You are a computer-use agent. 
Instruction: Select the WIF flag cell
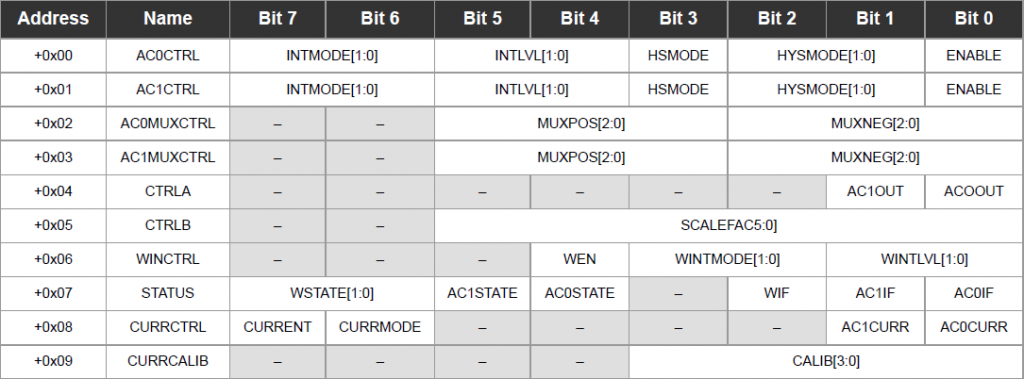(x=776, y=293)
